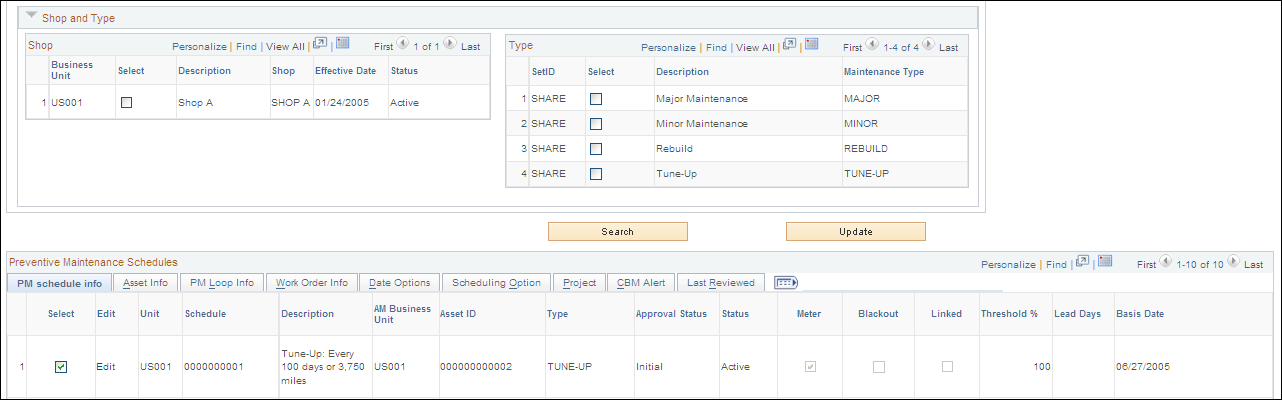This screenshot has height=400, width=1282.
Task: Click the REBUILD maintenance type cell
Action: [866, 148]
